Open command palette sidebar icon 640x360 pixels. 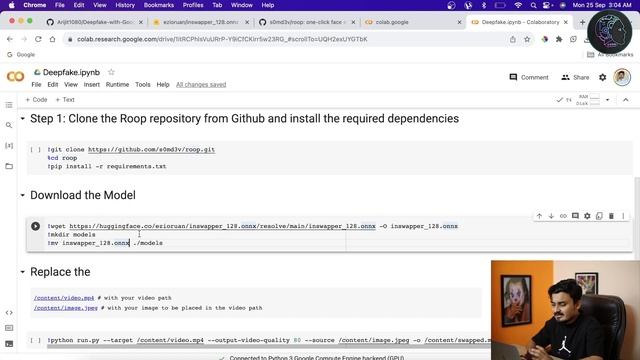(9, 328)
